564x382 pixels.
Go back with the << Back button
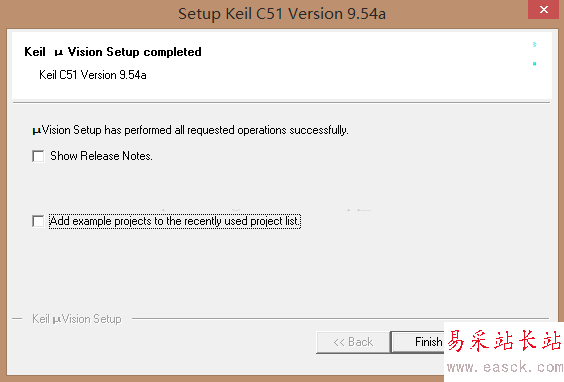[353, 342]
